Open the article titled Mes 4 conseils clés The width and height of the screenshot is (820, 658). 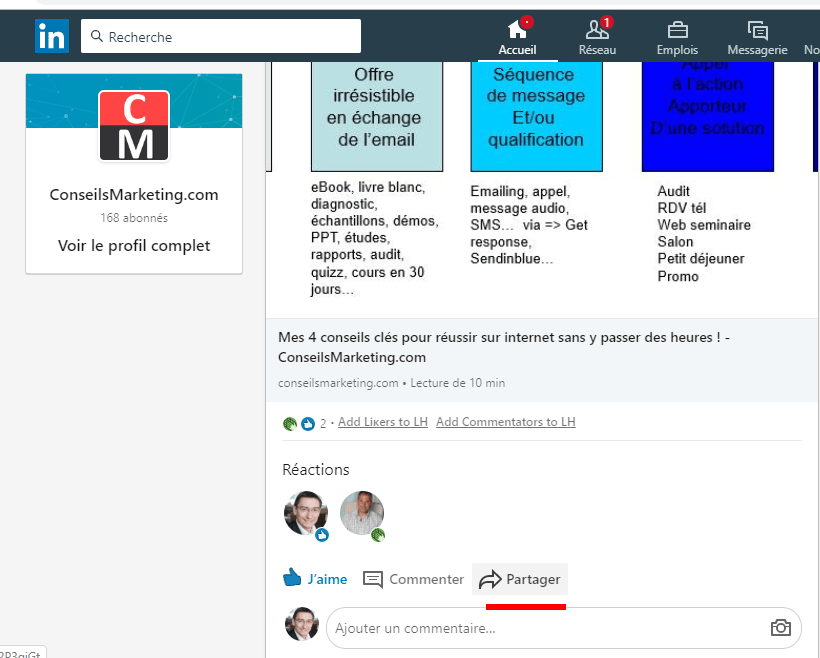click(x=504, y=347)
